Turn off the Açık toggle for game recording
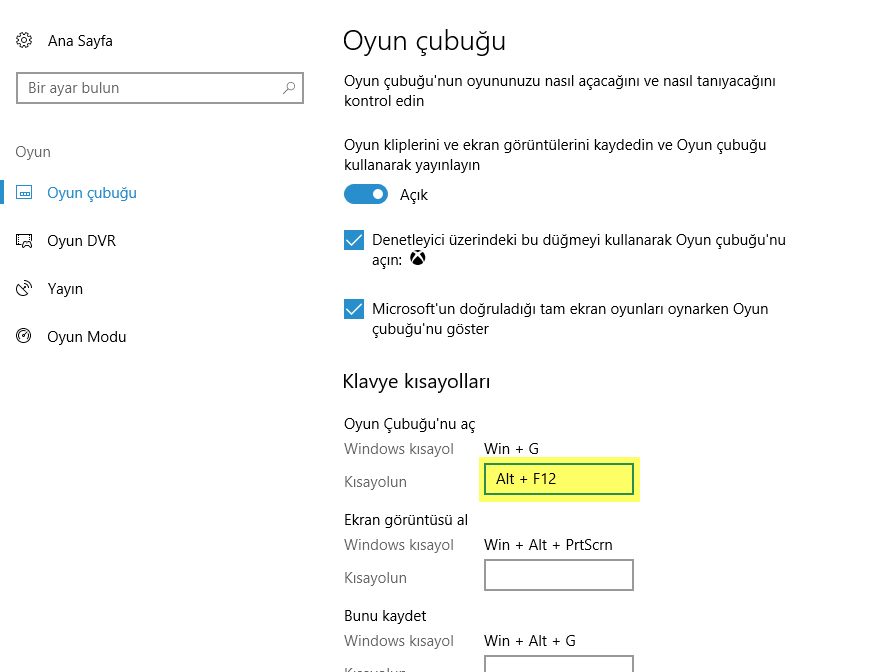 coord(365,194)
